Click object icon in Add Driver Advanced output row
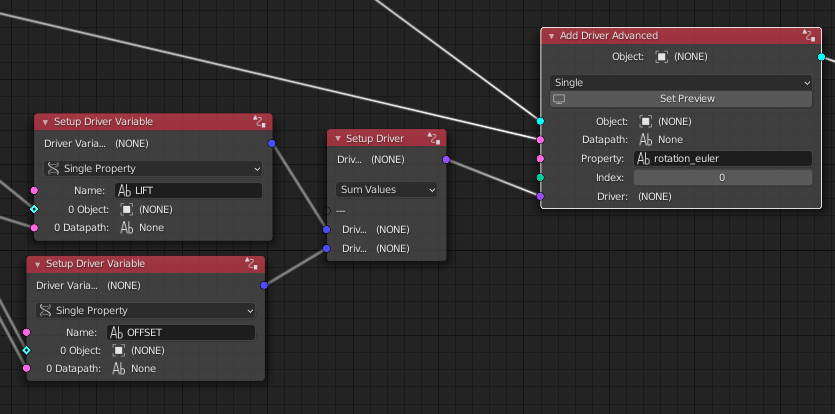The width and height of the screenshot is (835, 414). pos(662,57)
